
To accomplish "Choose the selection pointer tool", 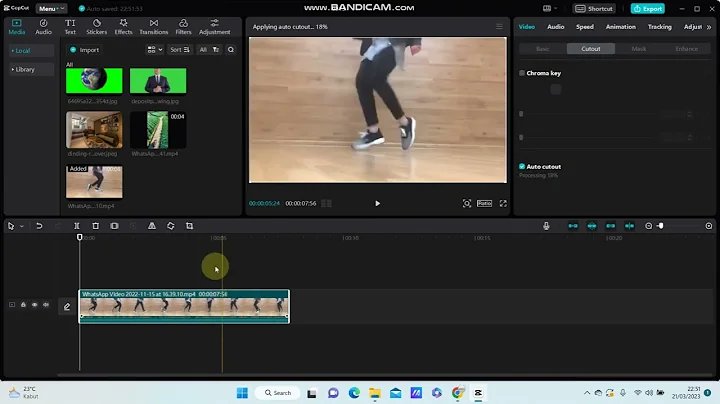I will (11, 226).
